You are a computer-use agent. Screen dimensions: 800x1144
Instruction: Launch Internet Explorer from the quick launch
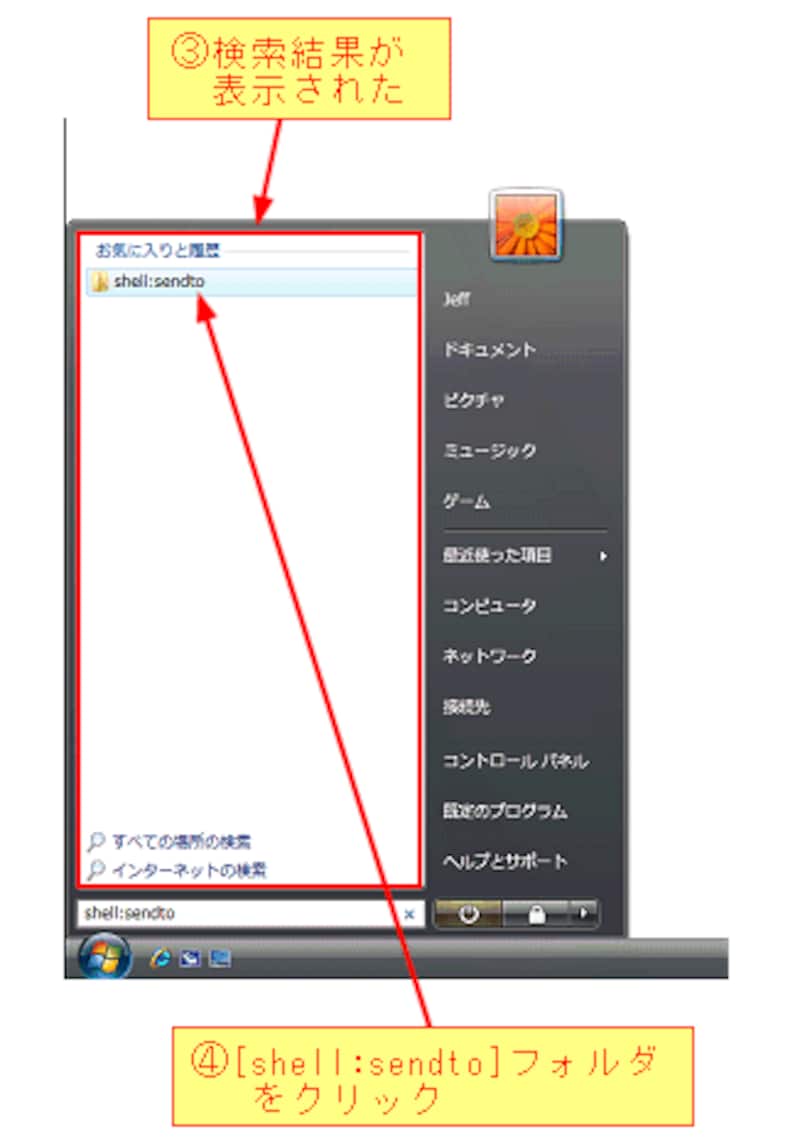click(x=160, y=958)
